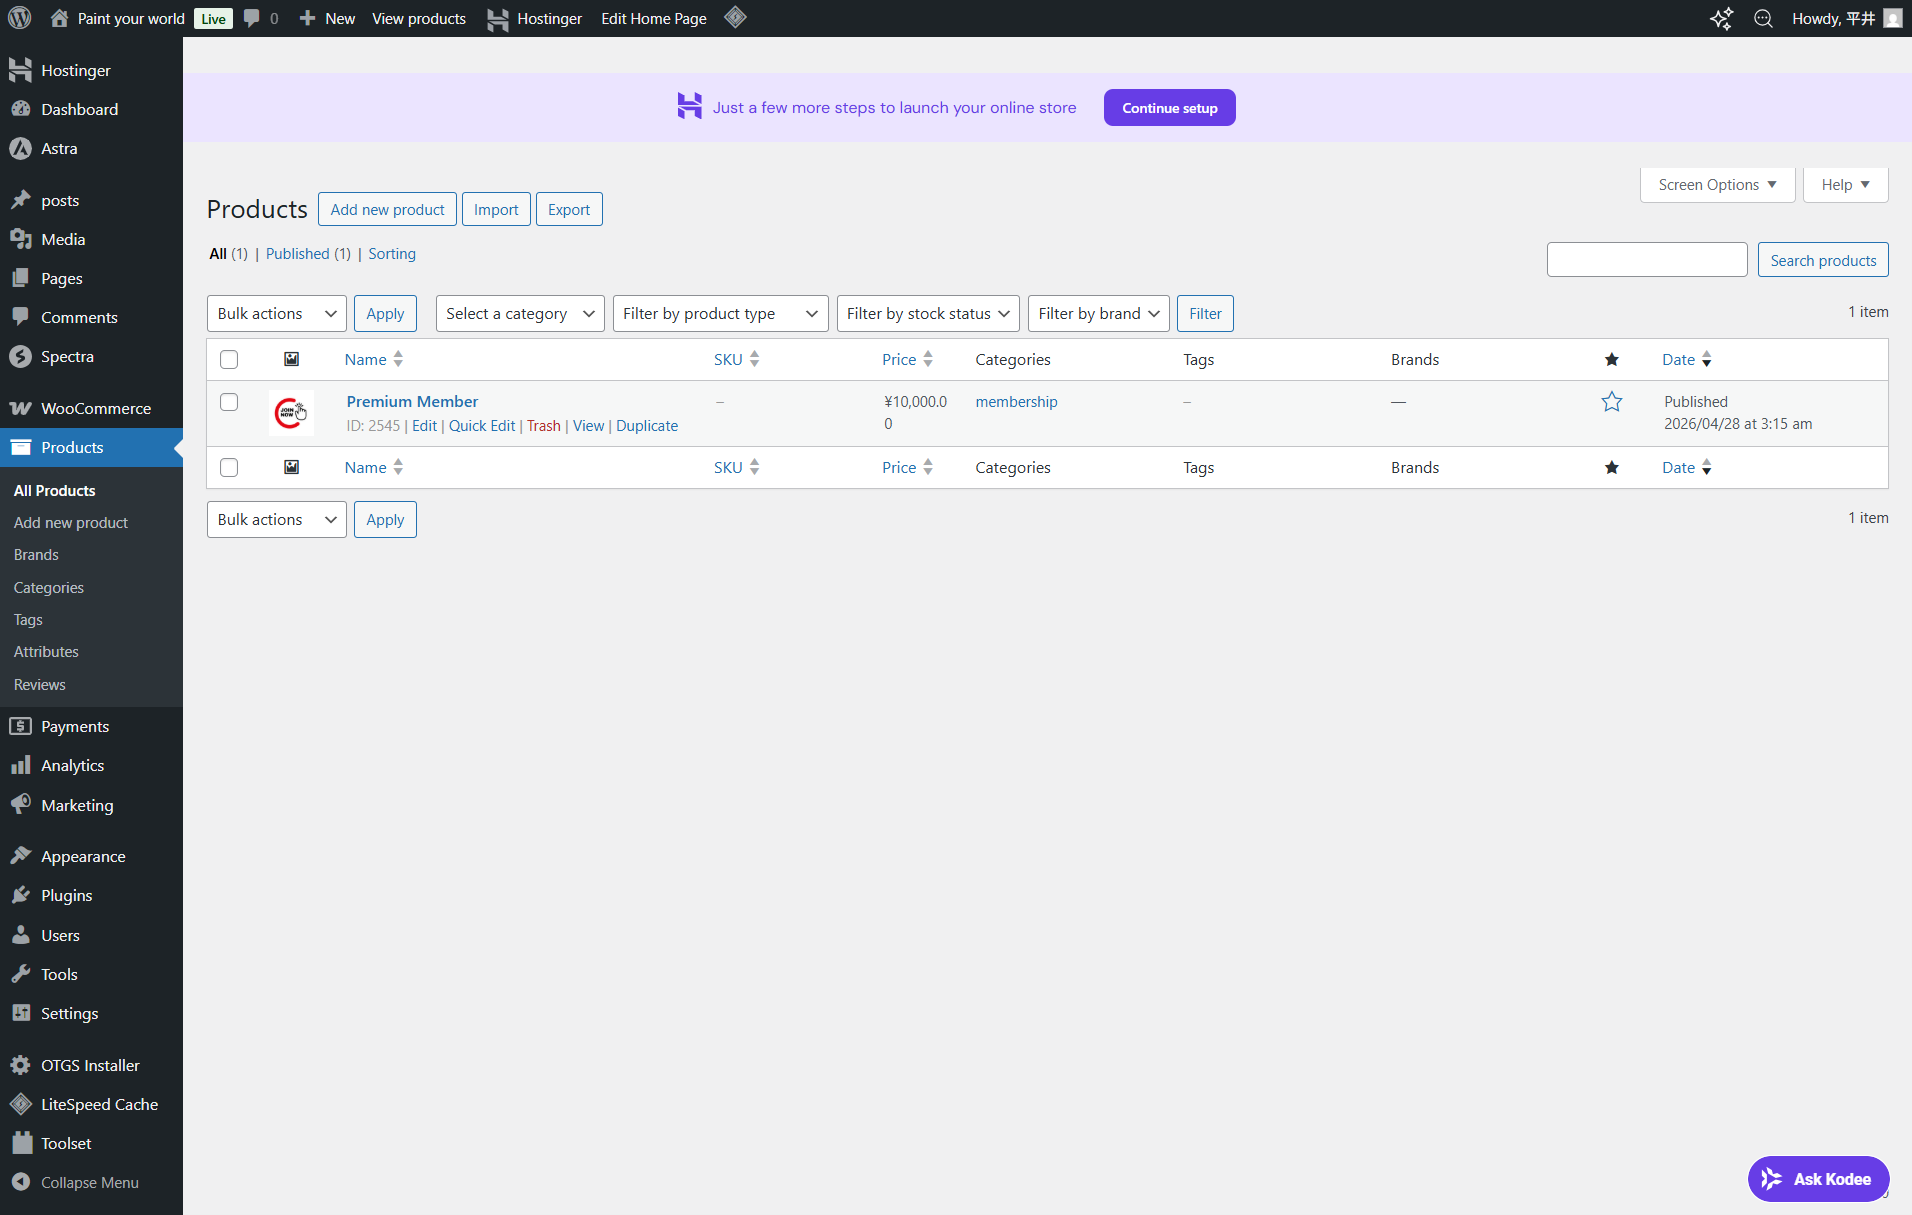Open Categories under Products submenu

(49, 587)
